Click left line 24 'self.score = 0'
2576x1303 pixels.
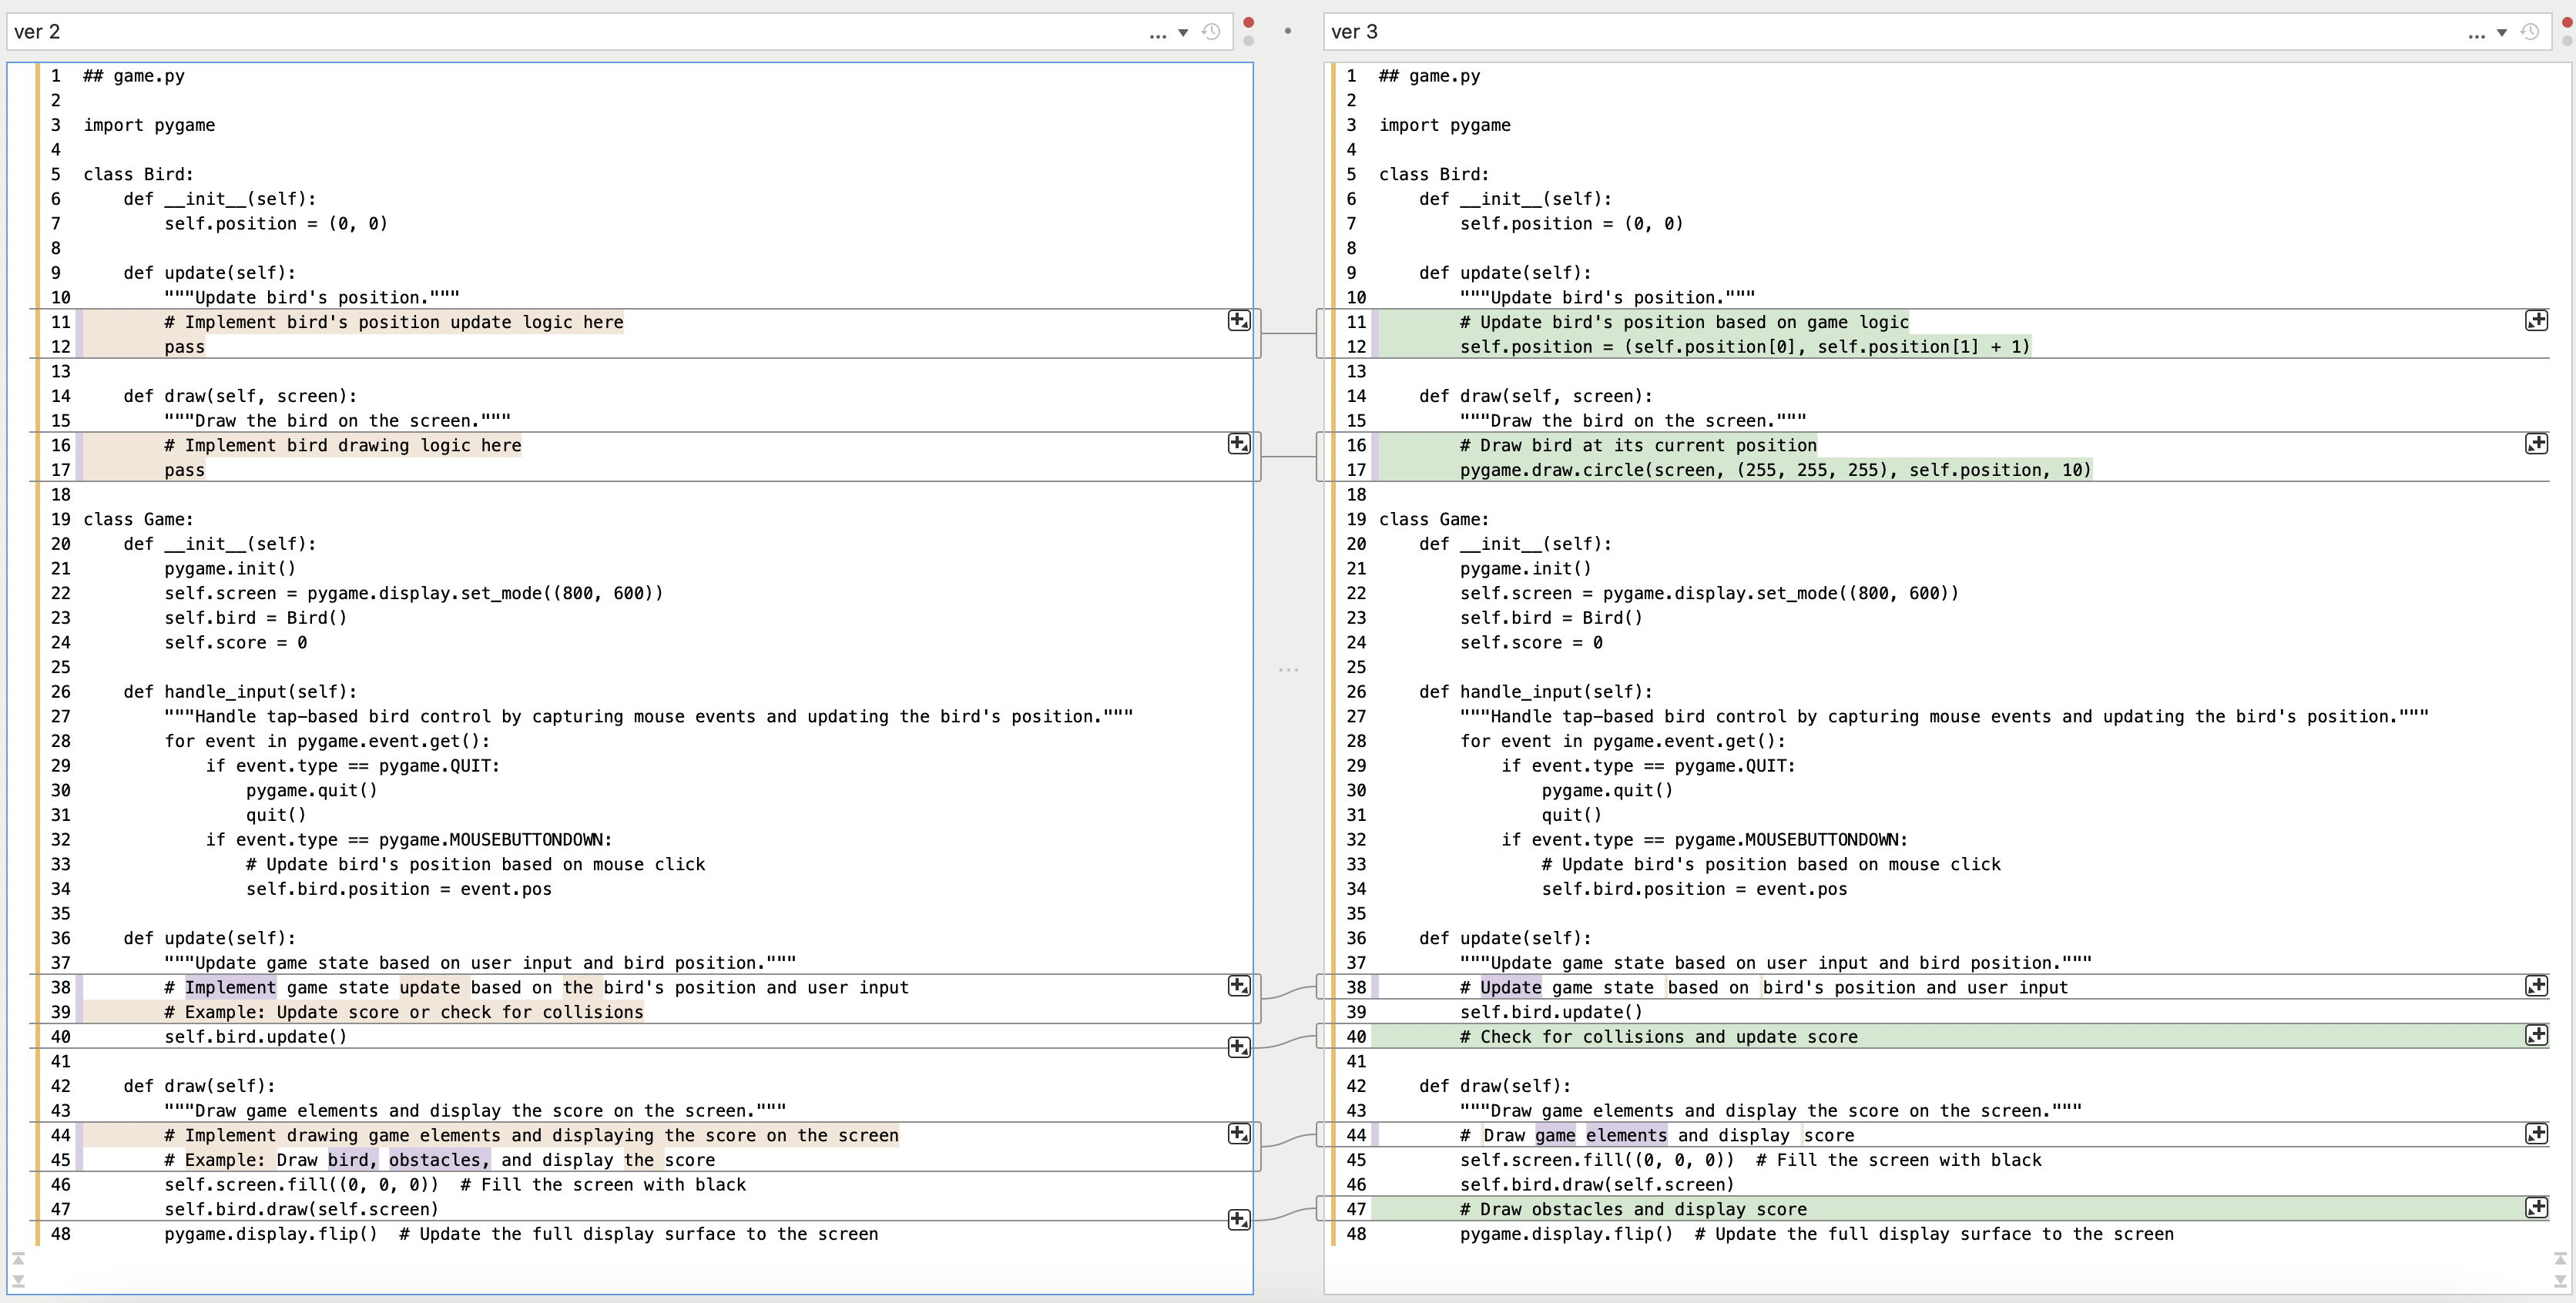pyautogui.click(x=235, y=643)
